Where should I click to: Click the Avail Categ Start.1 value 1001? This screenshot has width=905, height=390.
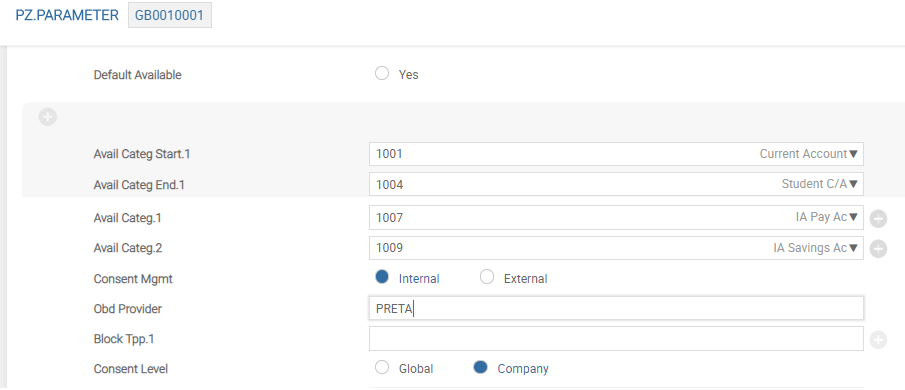389,154
